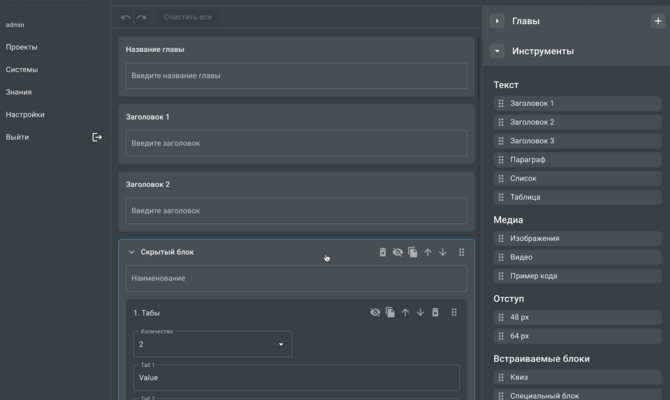Focus the Заголовок 1 input field
Viewport: 670px width, 400px height.
pos(297,143)
